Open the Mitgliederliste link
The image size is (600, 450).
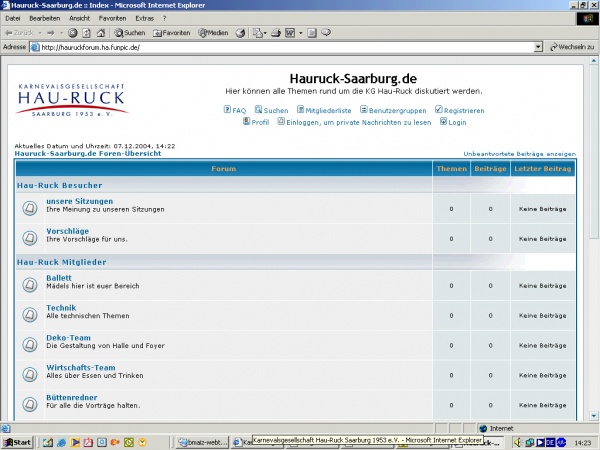point(324,110)
